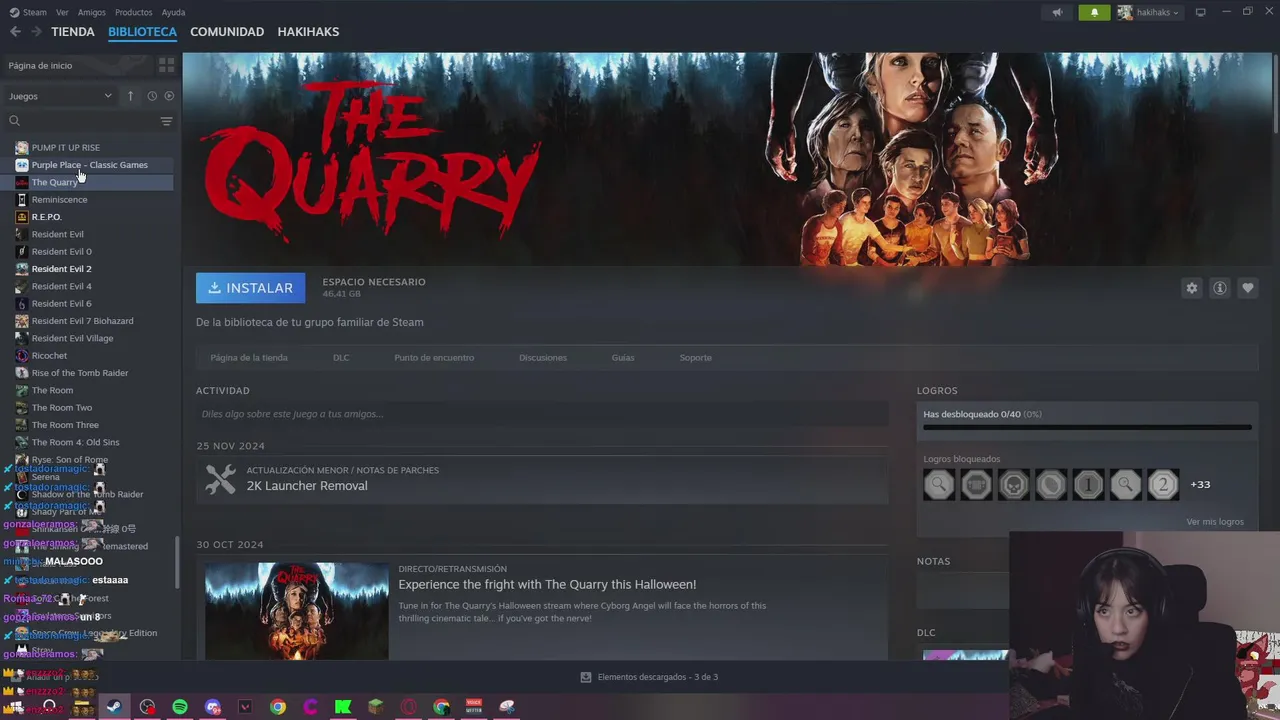
Task: Select Purple Place - Classic Games
Action: coord(92,165)
